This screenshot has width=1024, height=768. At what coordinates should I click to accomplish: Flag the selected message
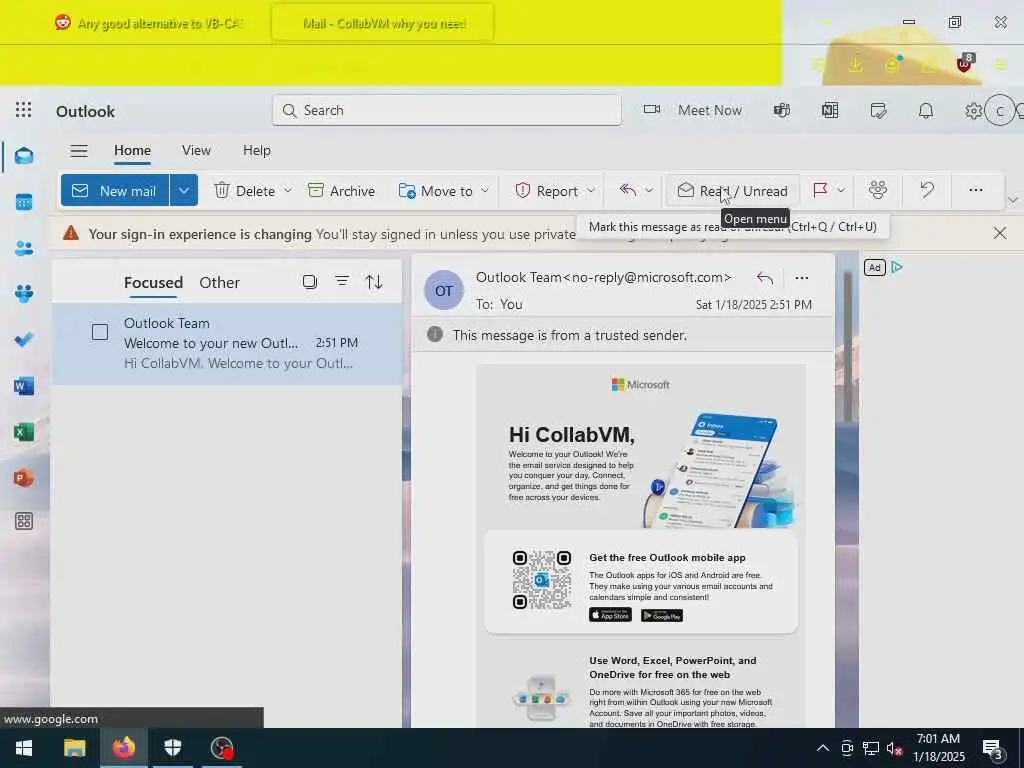point(820,190)
